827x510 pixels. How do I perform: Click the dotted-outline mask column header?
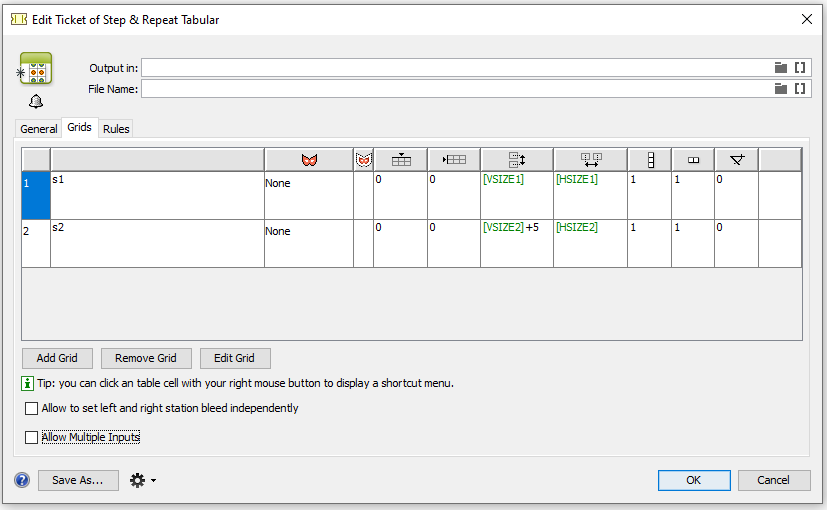point(363,160)
